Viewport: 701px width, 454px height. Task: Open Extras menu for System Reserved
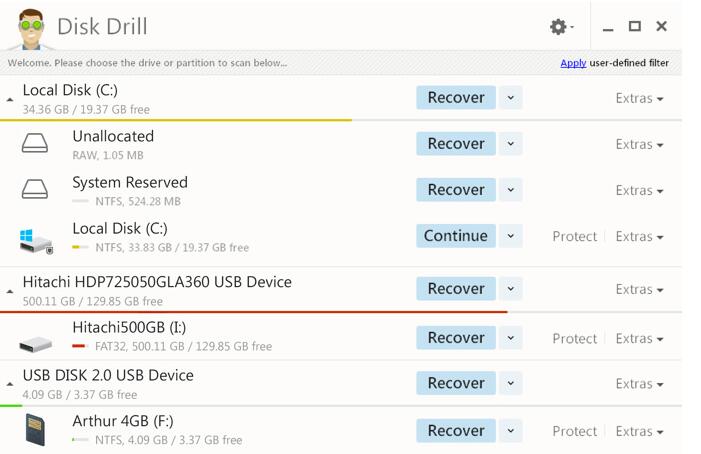pos(639,190)
